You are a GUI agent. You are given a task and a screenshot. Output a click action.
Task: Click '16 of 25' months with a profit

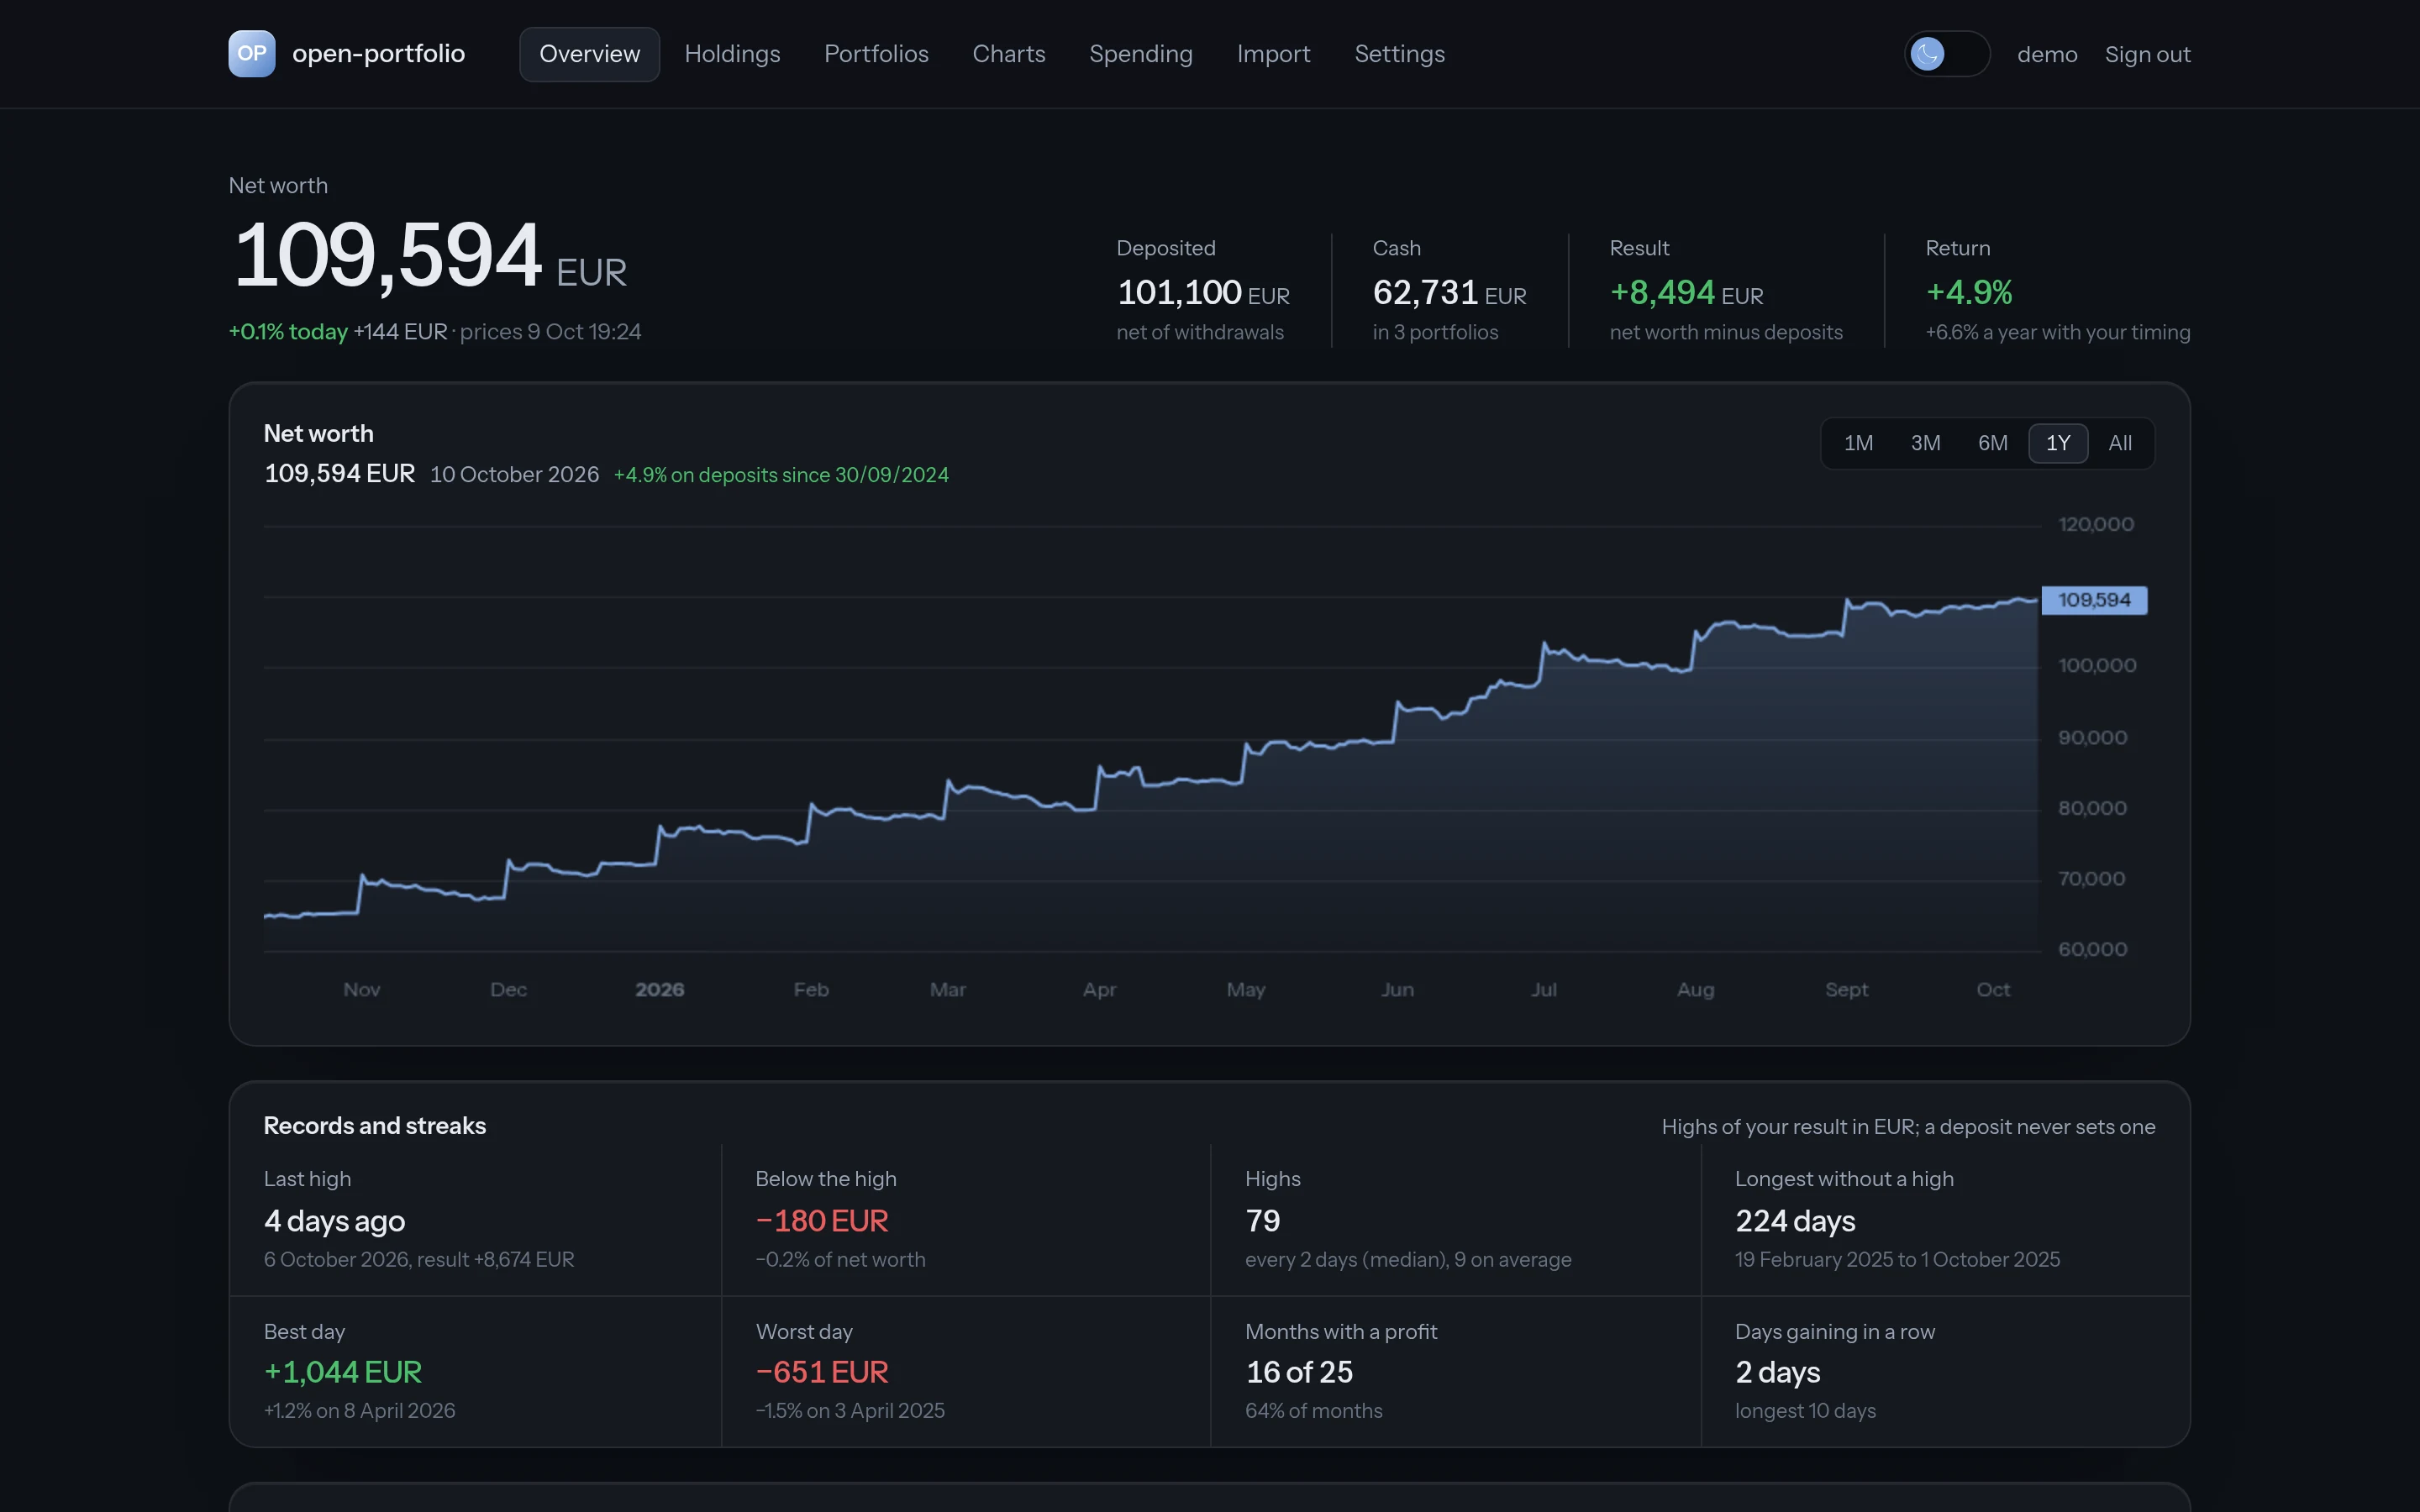1299,1372
